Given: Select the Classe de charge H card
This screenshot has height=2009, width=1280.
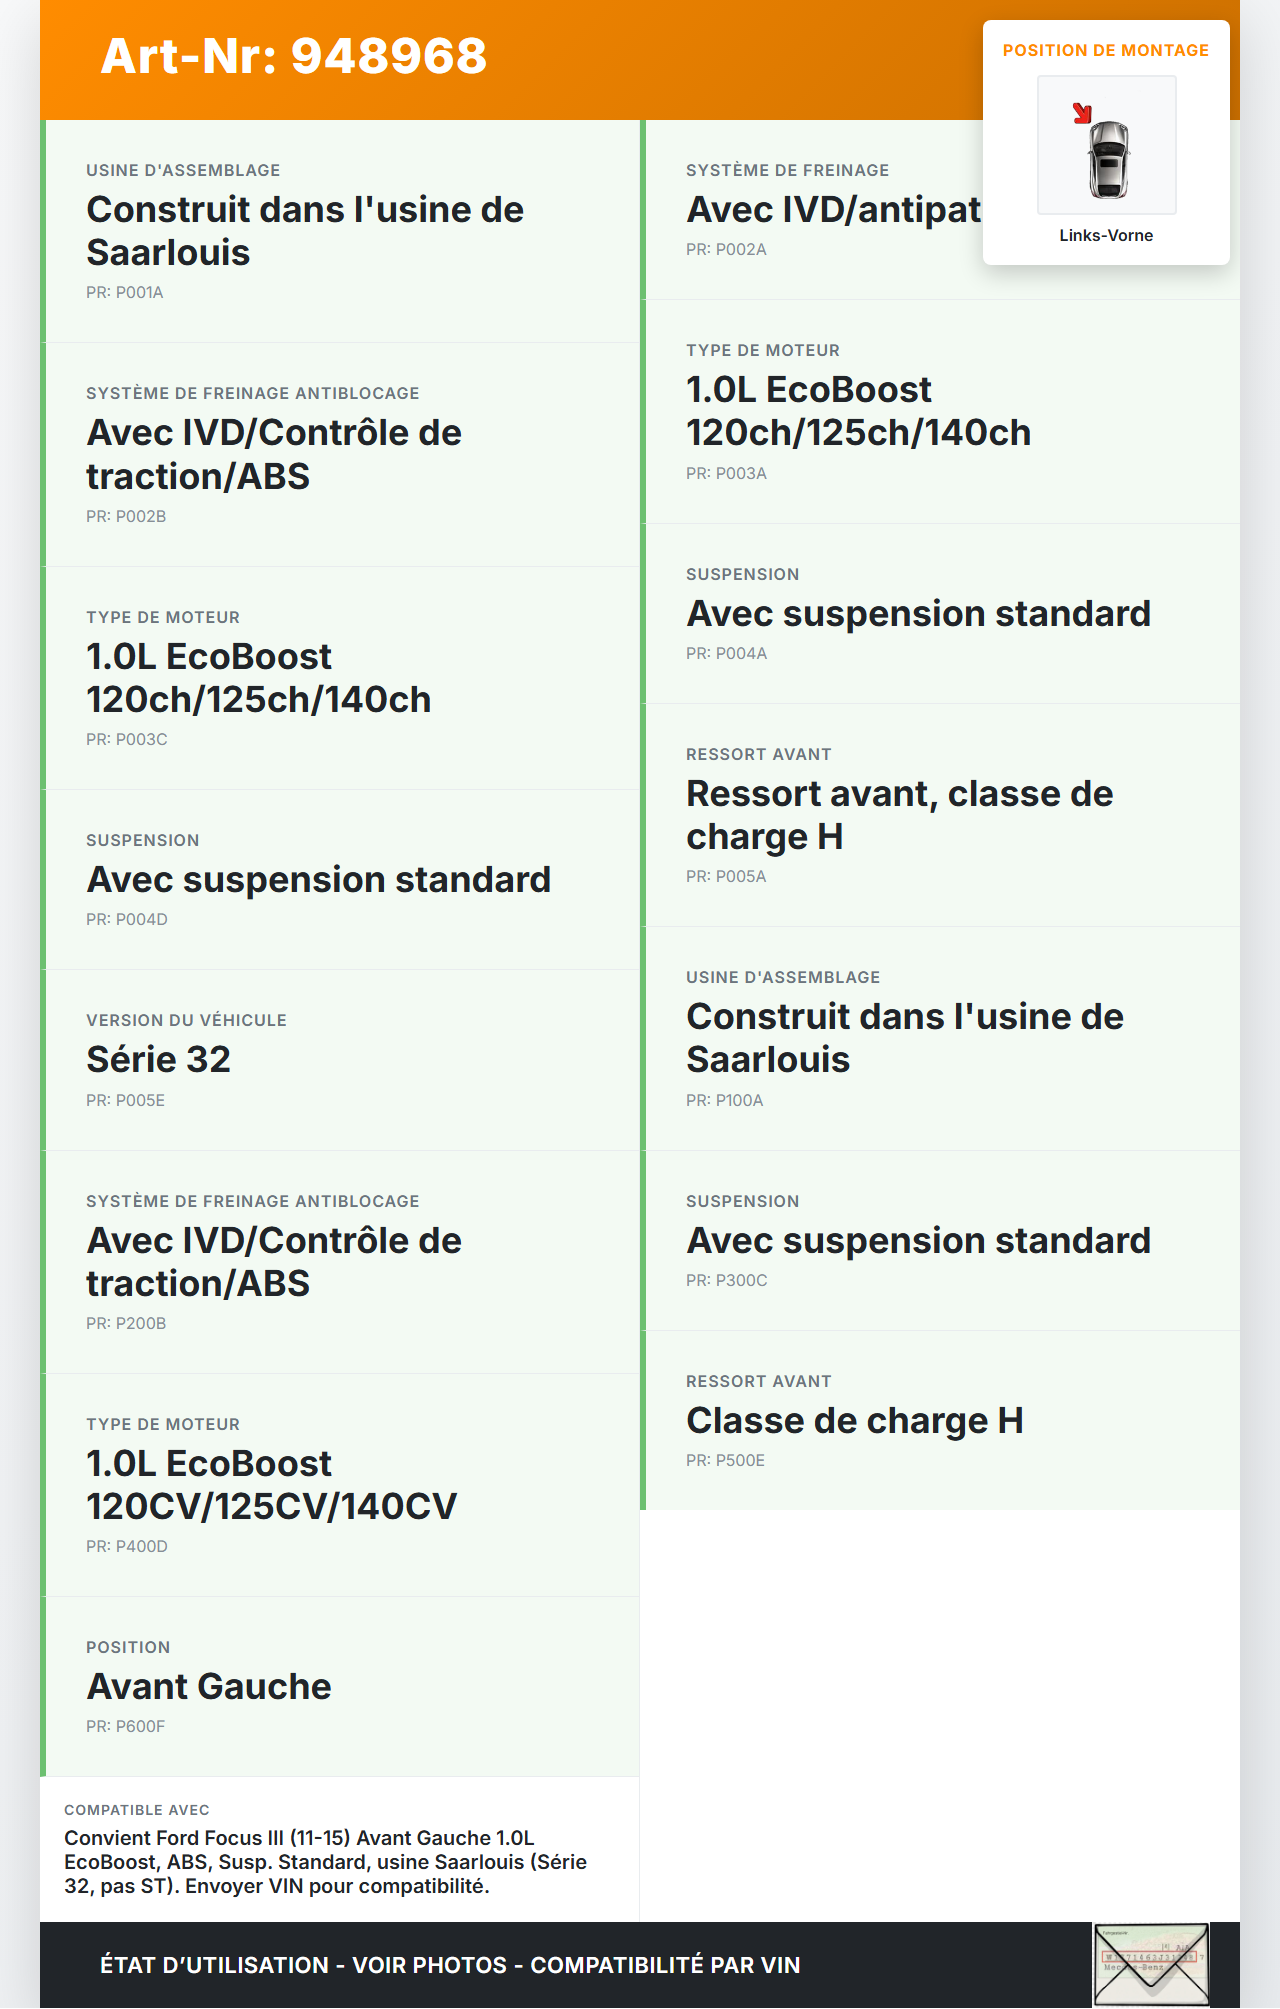Looking at the screenshot, I should click(x=940, y=1421).
